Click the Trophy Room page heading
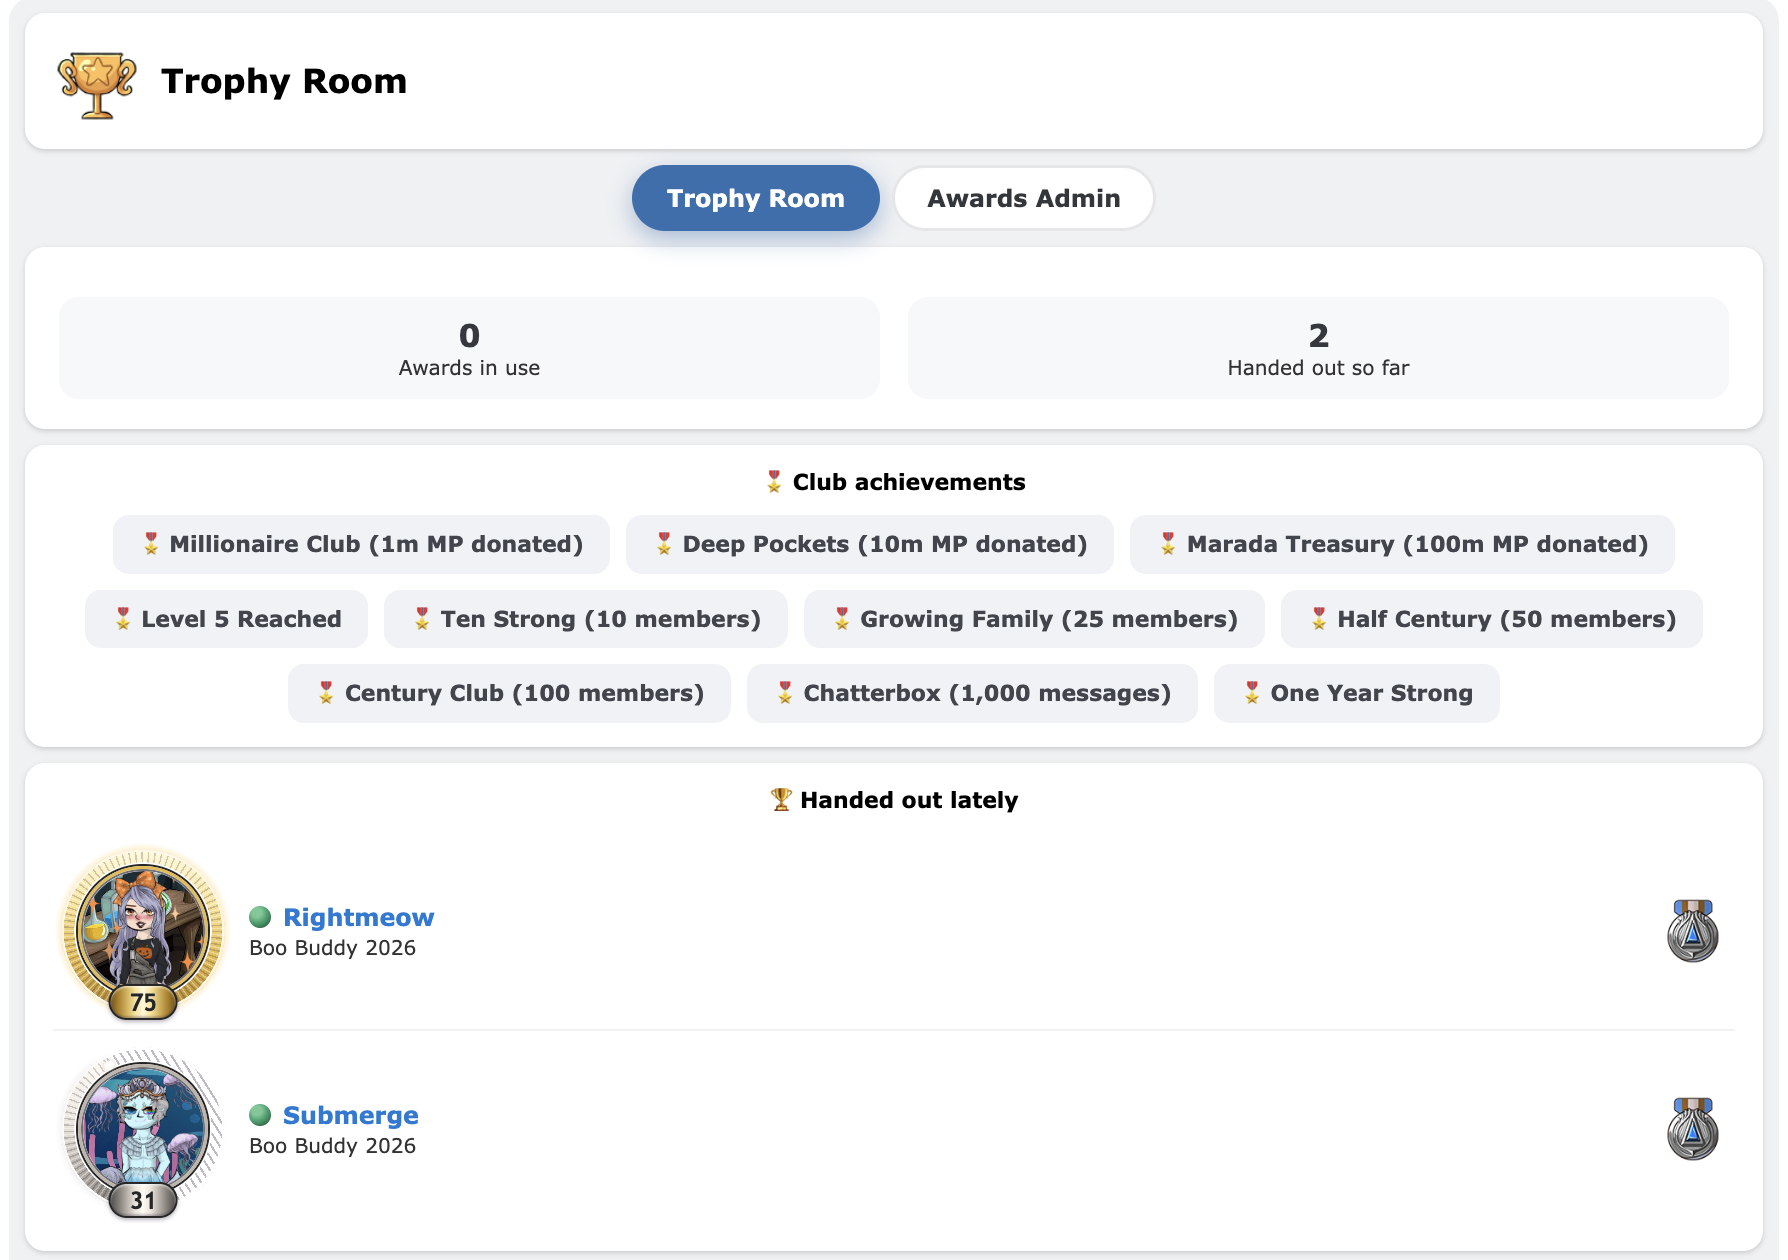The width and height of the screenshot is (1788, 1260). tap(284, 81)
